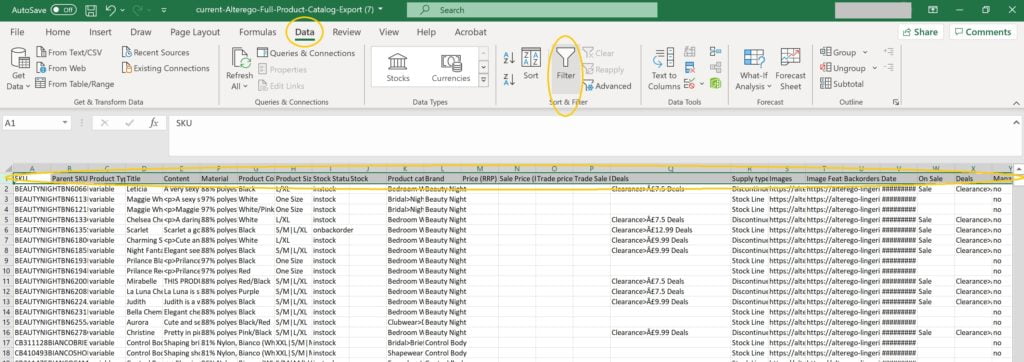Click the Search box in title bar
1024x362 pixels.
pos(532,10)
